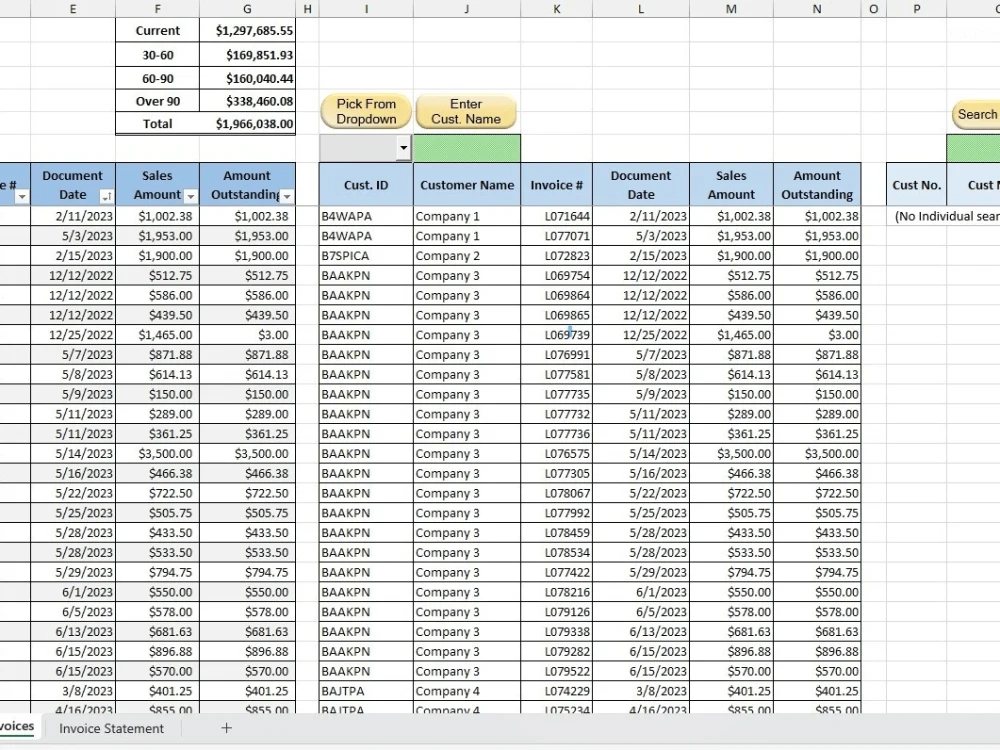Image resolution: width=1000 pixels, height=750 pixels.
Task: Select column G header
Action: click(x=247, y=9)
